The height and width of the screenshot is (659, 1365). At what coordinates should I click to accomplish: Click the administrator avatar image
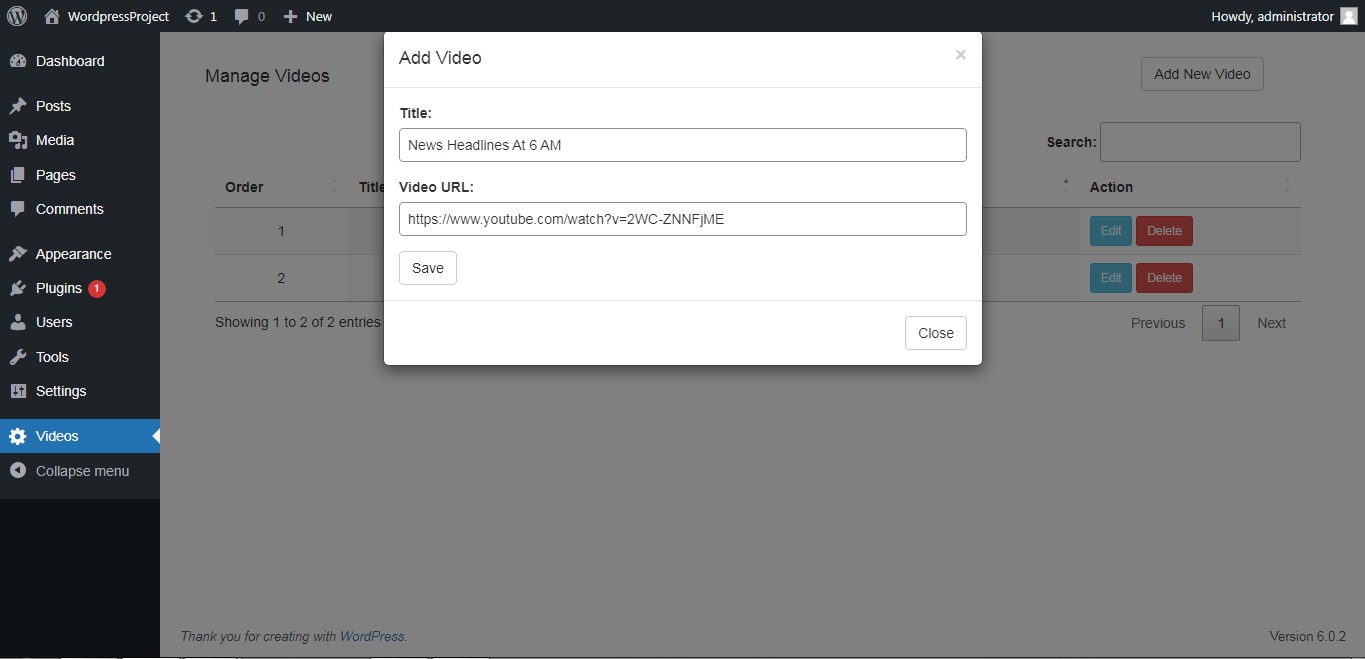(x=1348, y=16)
